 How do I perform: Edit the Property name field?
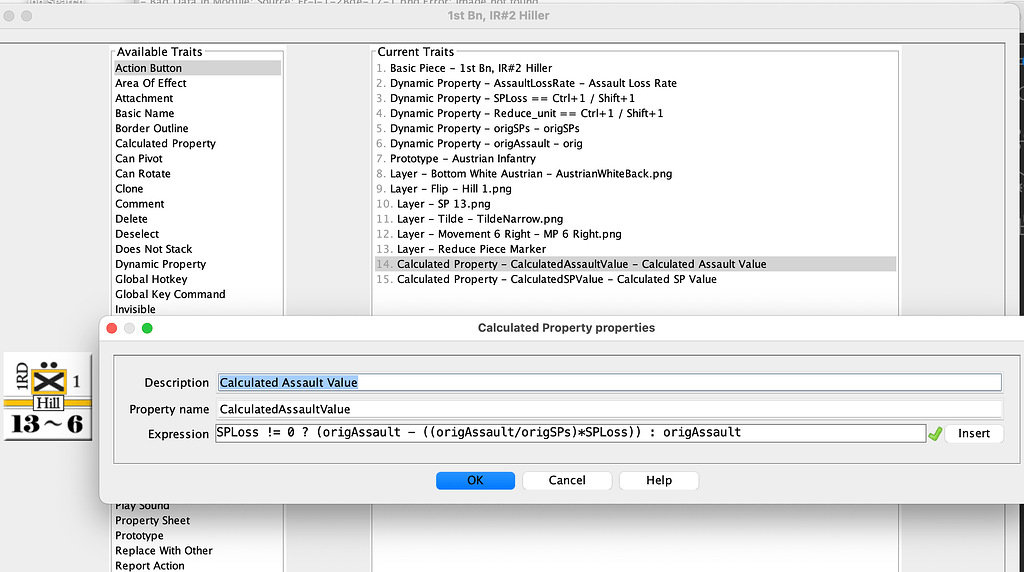[x=609, y=409]
